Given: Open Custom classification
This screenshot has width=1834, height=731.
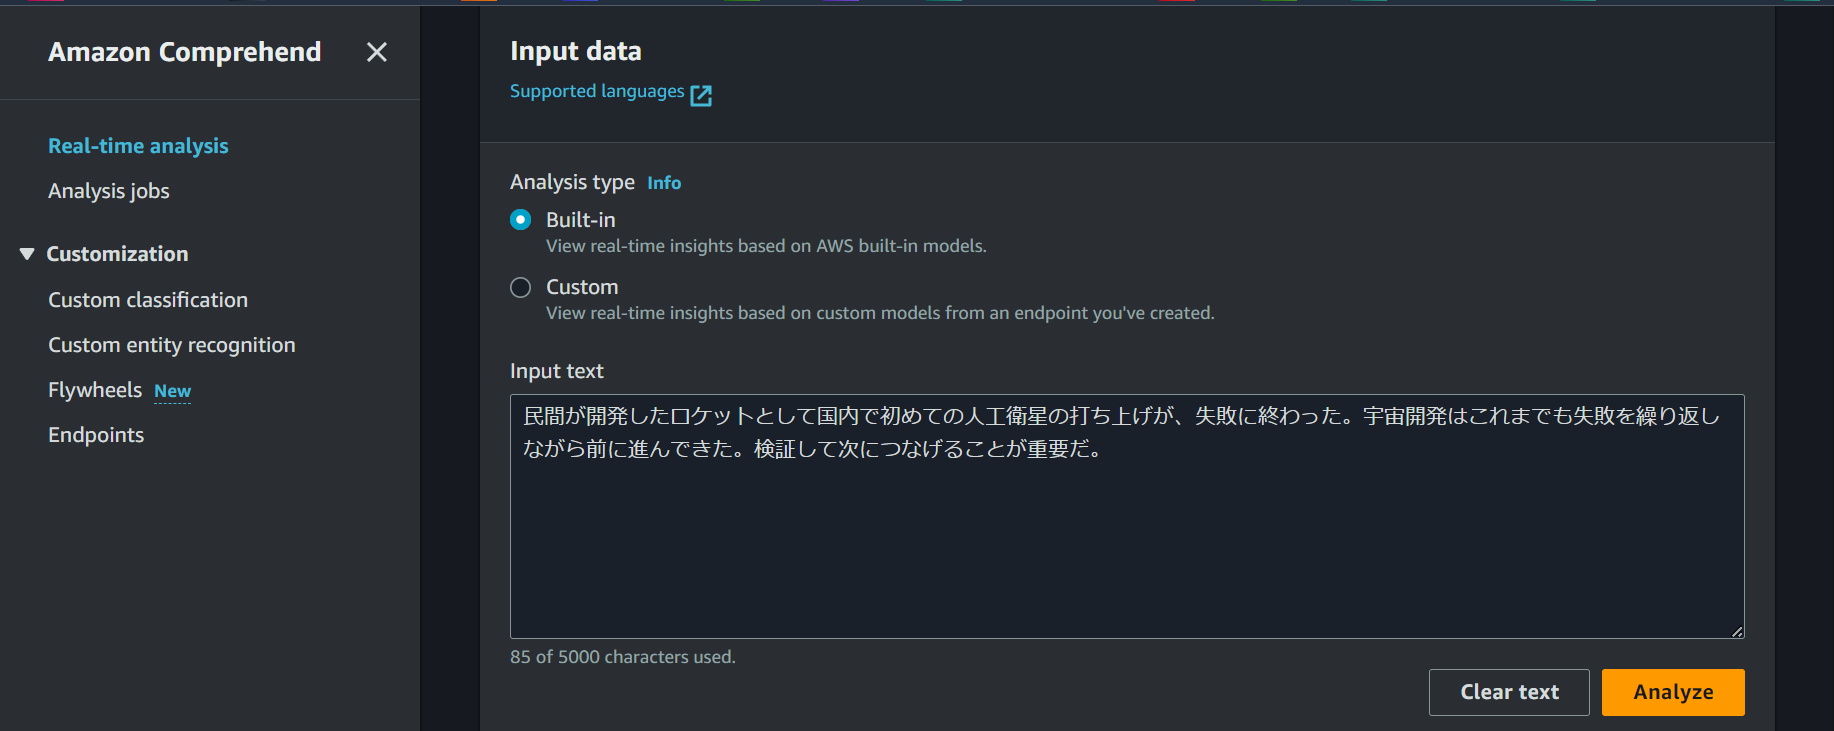Looking at the screenshot, I should tap(148, 300).
